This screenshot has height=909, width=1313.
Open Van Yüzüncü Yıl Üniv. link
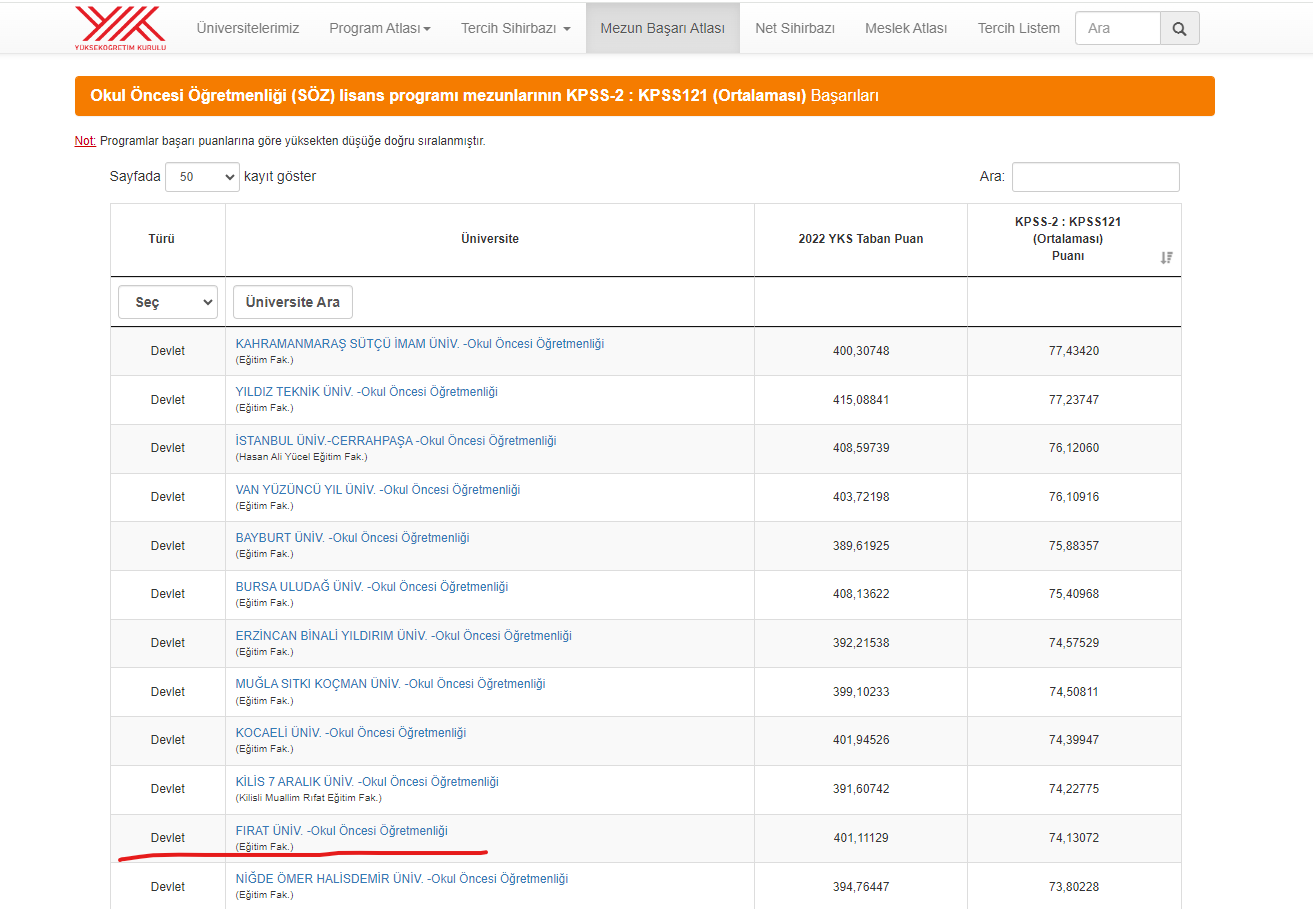(378, 490)
